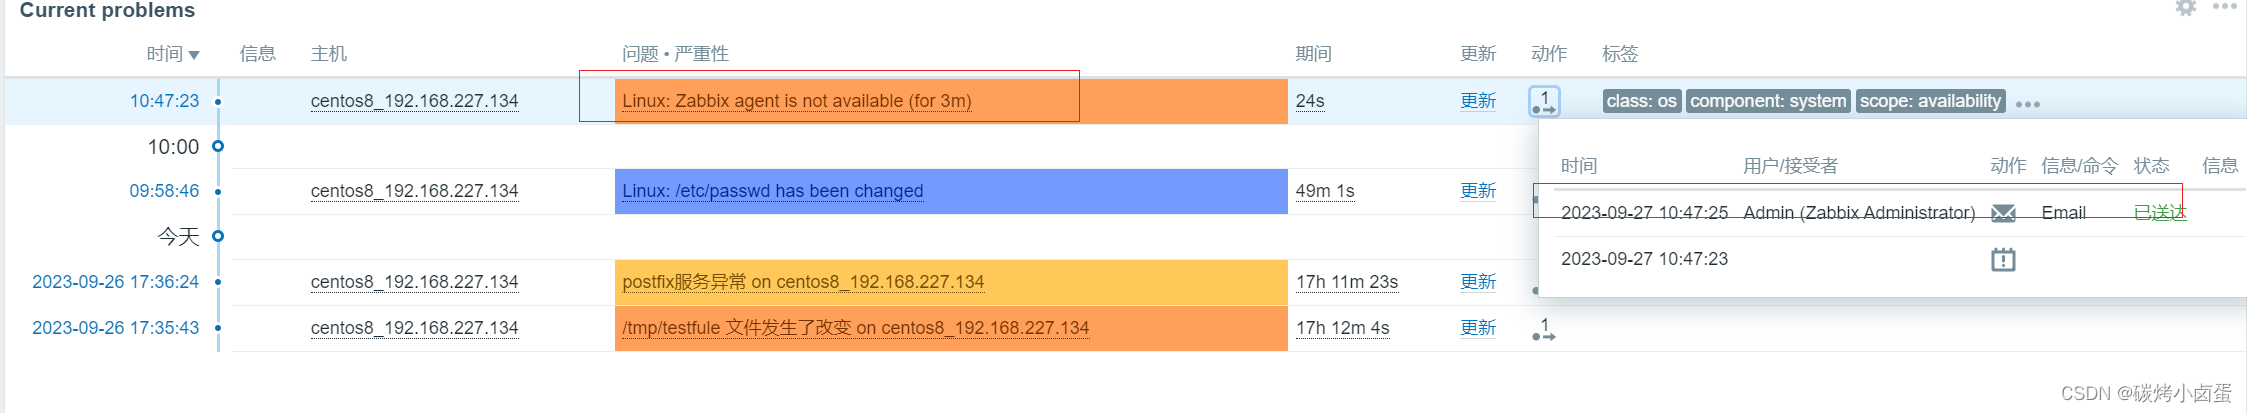This screenshot has width=2247, height=413.
Task: Open host centos8_192.168.227.134 in first row
Action: coord(414,101)
